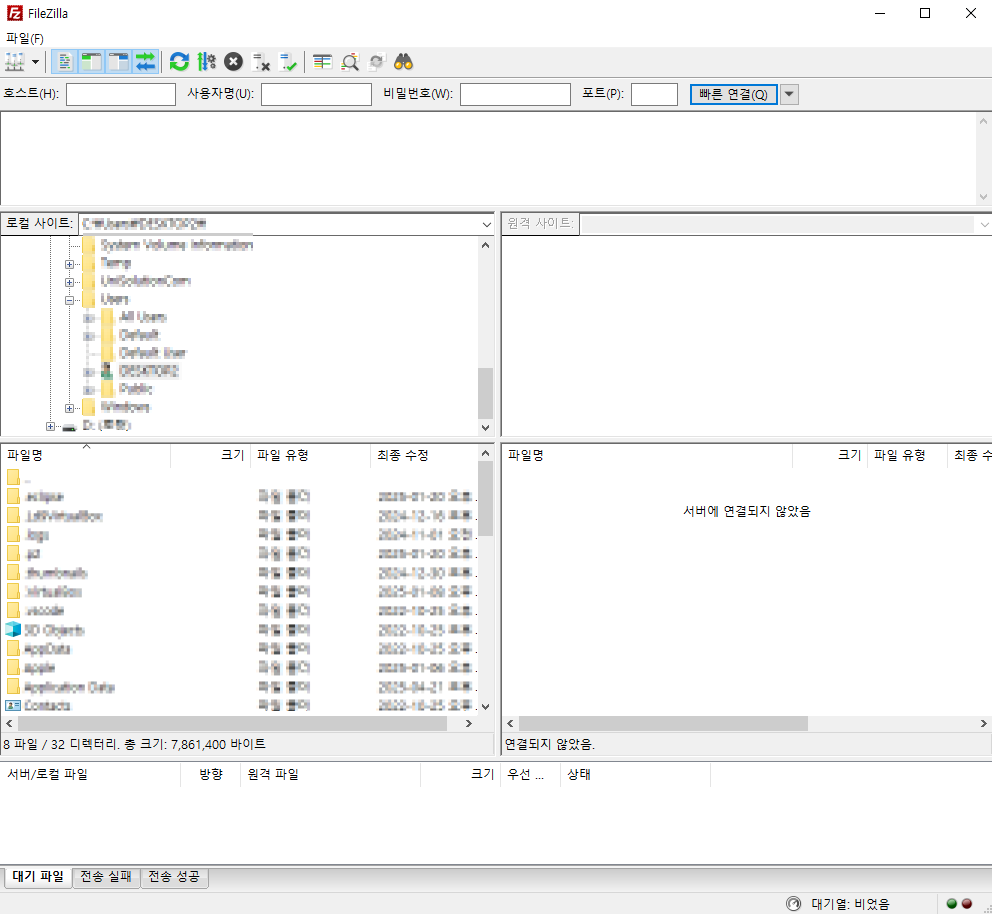
Task: Toggle the local directory tree display
Action: point(92,62)
